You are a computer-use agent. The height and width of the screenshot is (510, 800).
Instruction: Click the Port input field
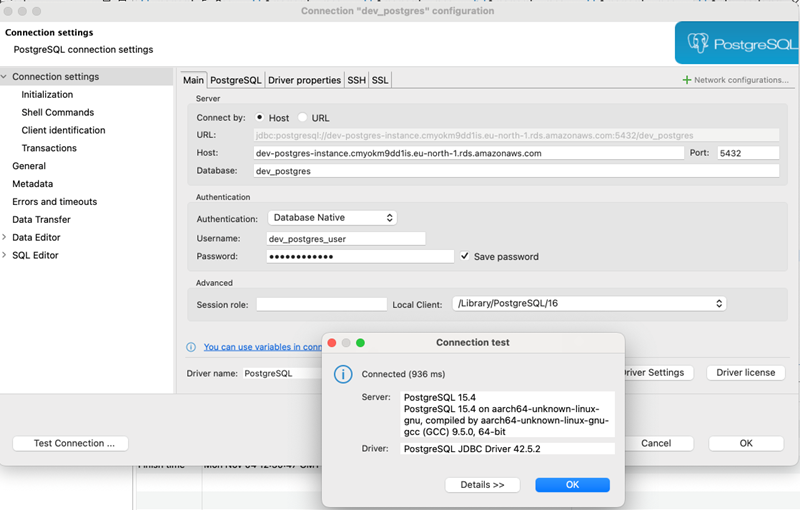[x=748, y=153]
